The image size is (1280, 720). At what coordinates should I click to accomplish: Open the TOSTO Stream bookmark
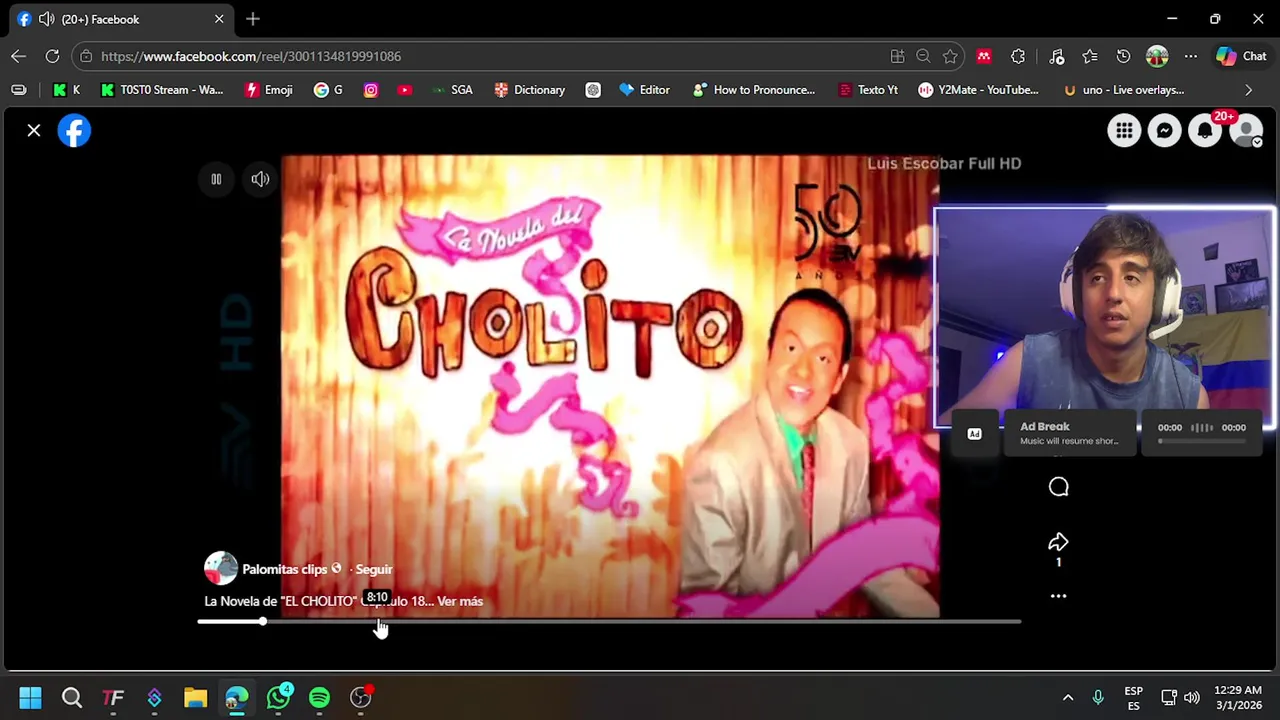click(x=162, y=90)
